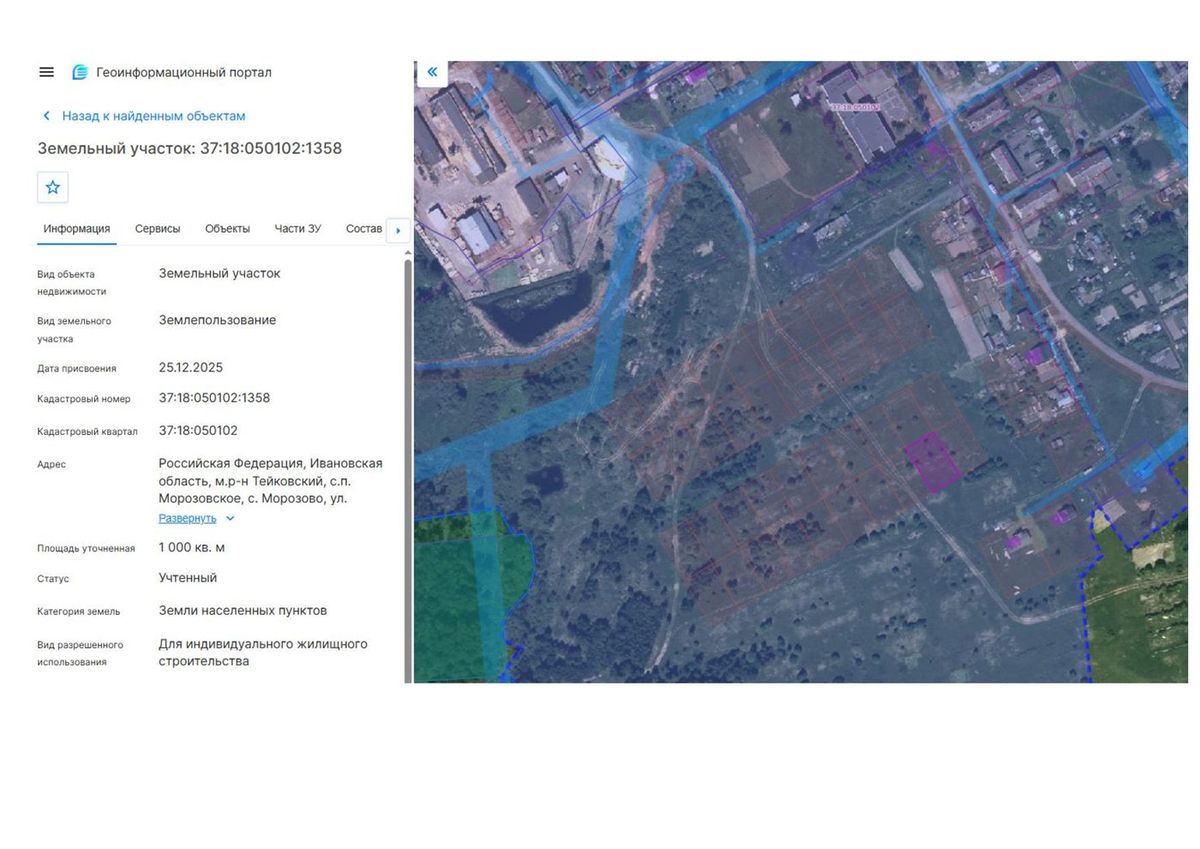The image size is (1200, 849).
Task: Click the highlighted magenta parcel on the map
Action: click(932, 462)
